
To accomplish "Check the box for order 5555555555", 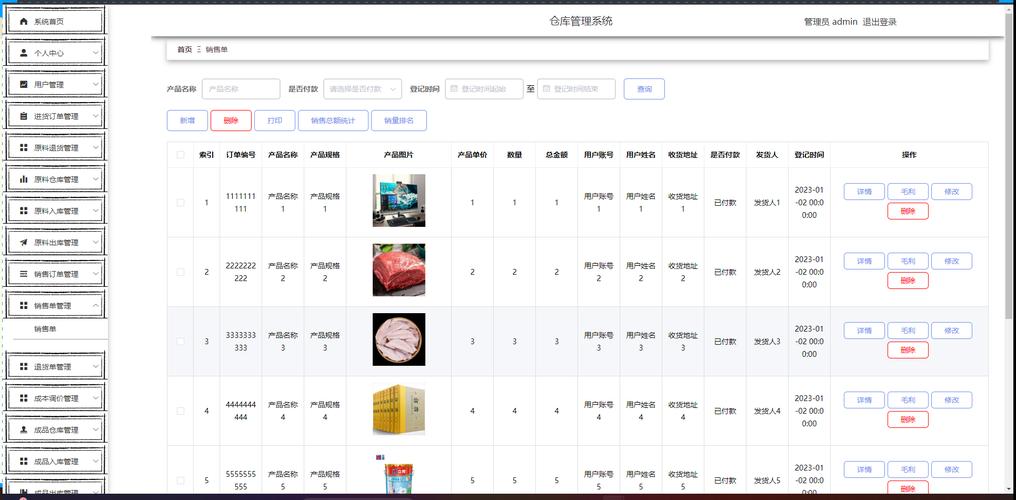I will pyautogui.click(x=180, y=480).
